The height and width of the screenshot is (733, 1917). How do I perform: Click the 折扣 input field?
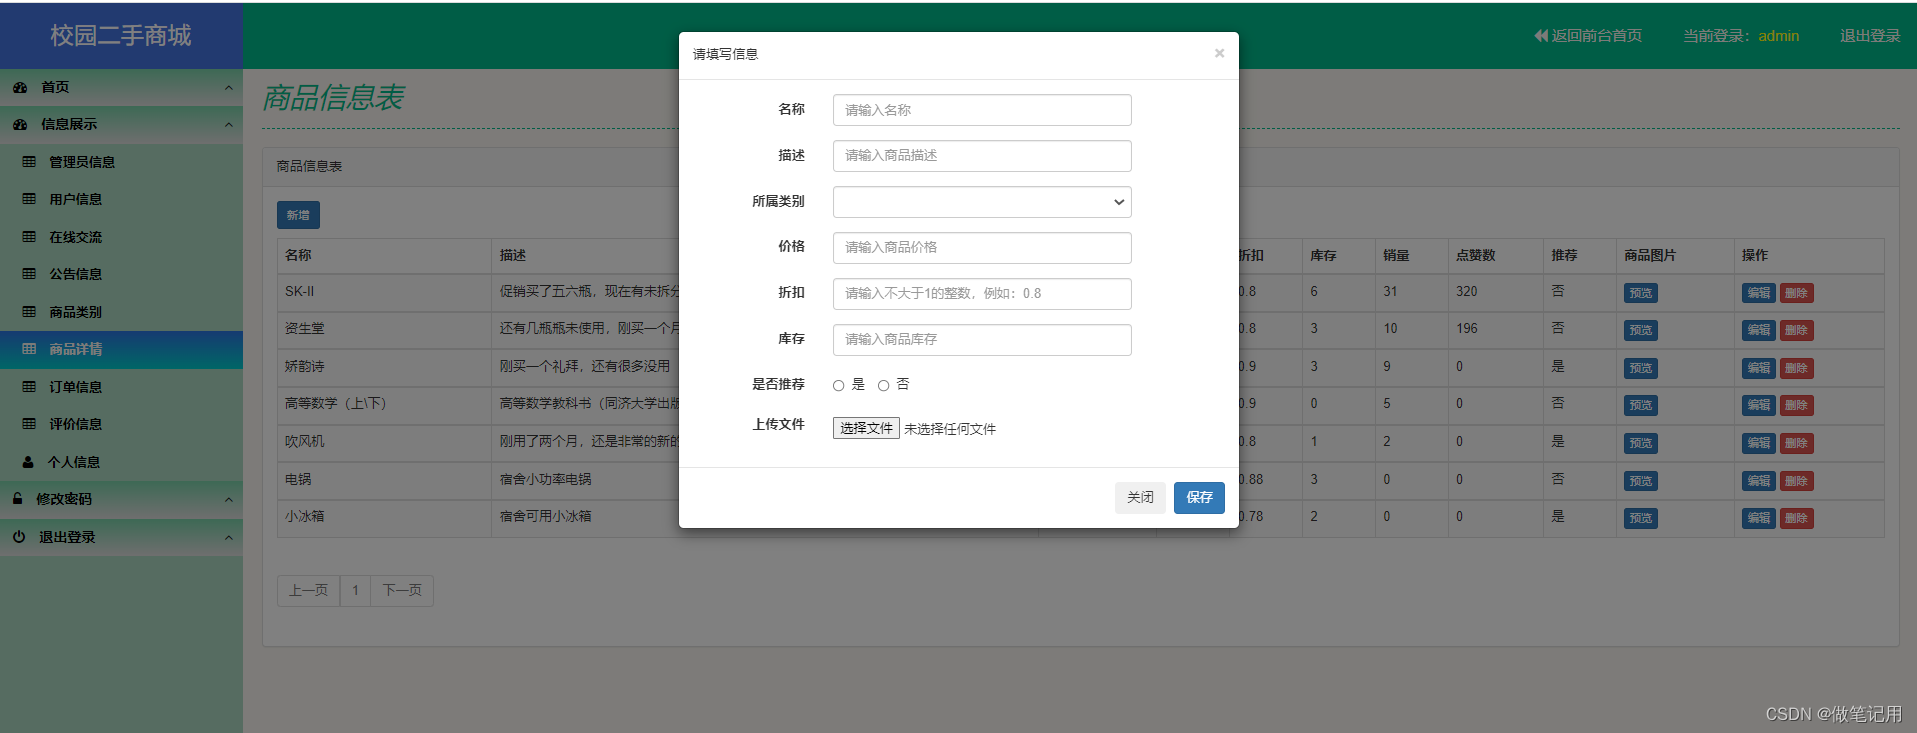click(982, 294)
